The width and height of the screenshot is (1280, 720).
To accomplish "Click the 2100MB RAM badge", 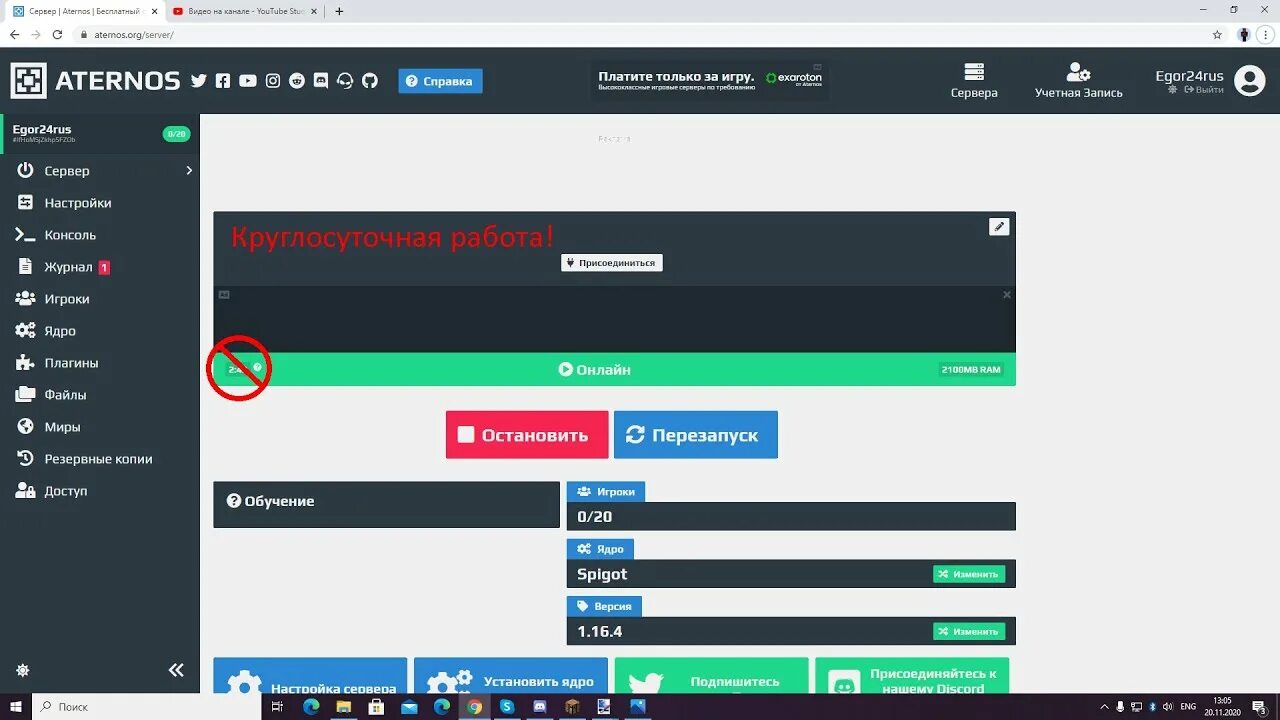I will click(x=970, y=369).
